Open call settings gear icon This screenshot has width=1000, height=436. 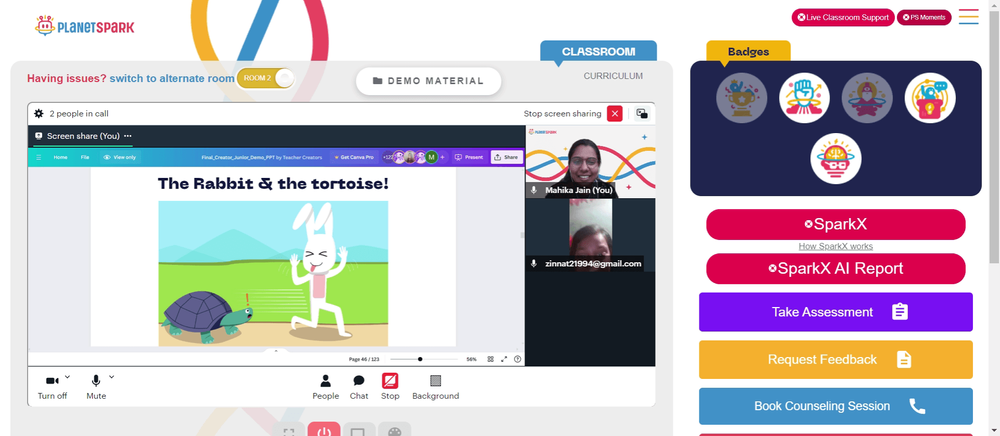39,113
